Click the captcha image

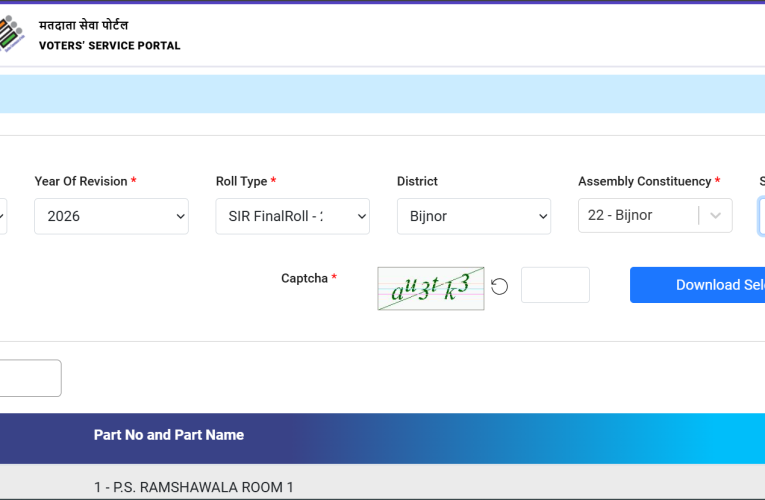point(430,288)
